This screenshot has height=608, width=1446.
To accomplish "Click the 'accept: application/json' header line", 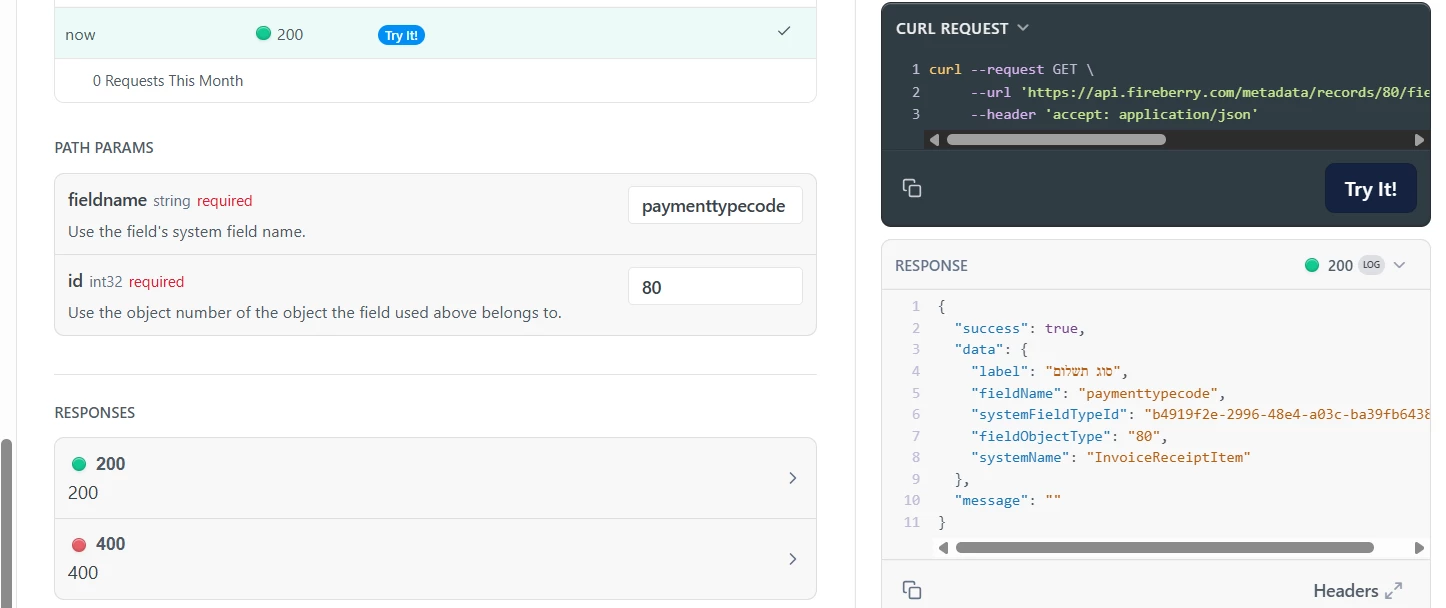I will coord(1114,114).
